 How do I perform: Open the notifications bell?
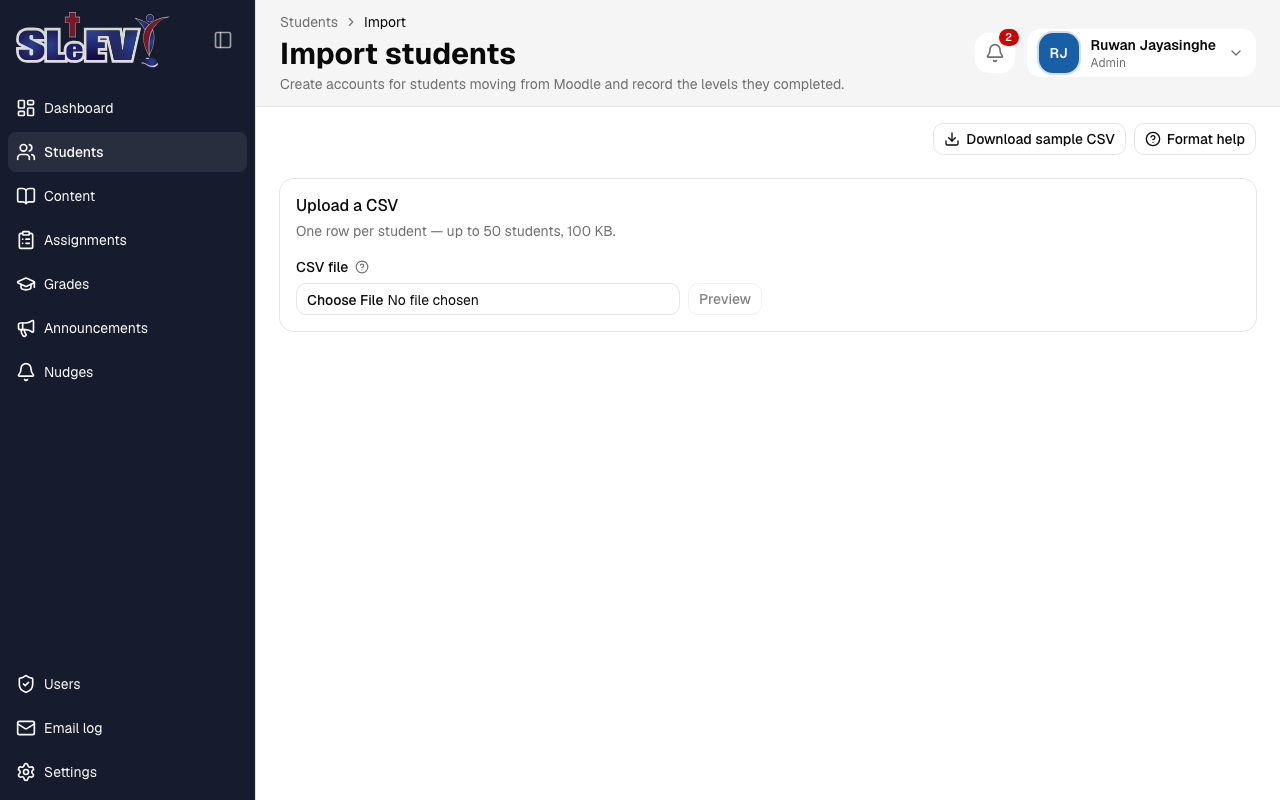click(995, 53)
